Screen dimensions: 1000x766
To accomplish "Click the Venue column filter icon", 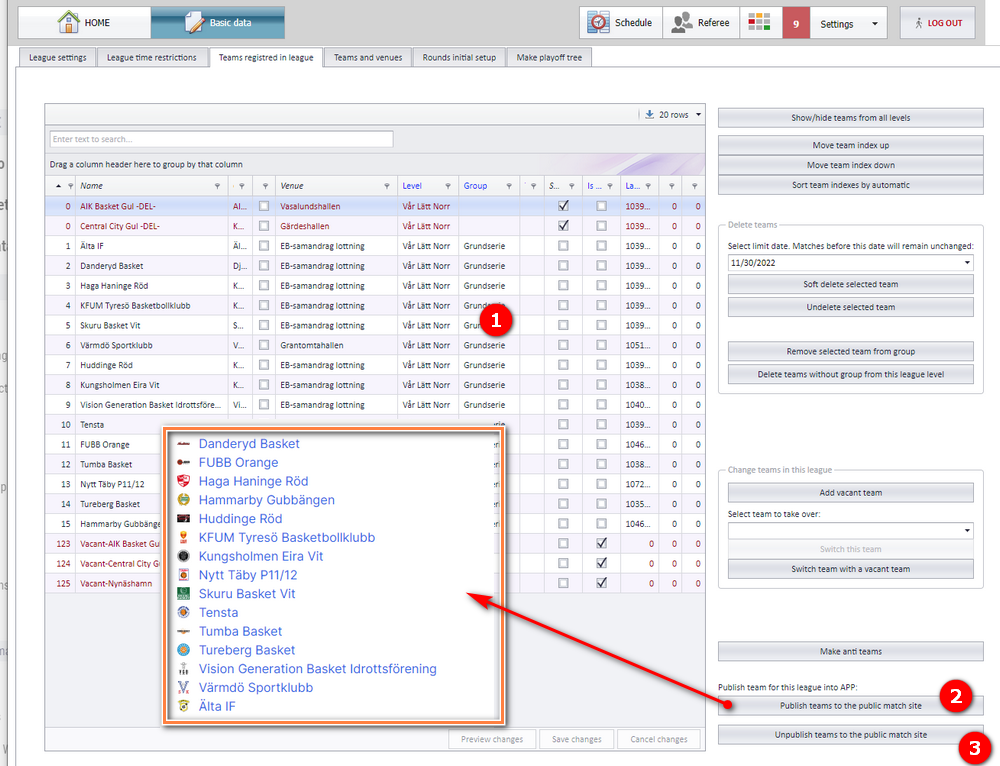I will click(386, 186).
